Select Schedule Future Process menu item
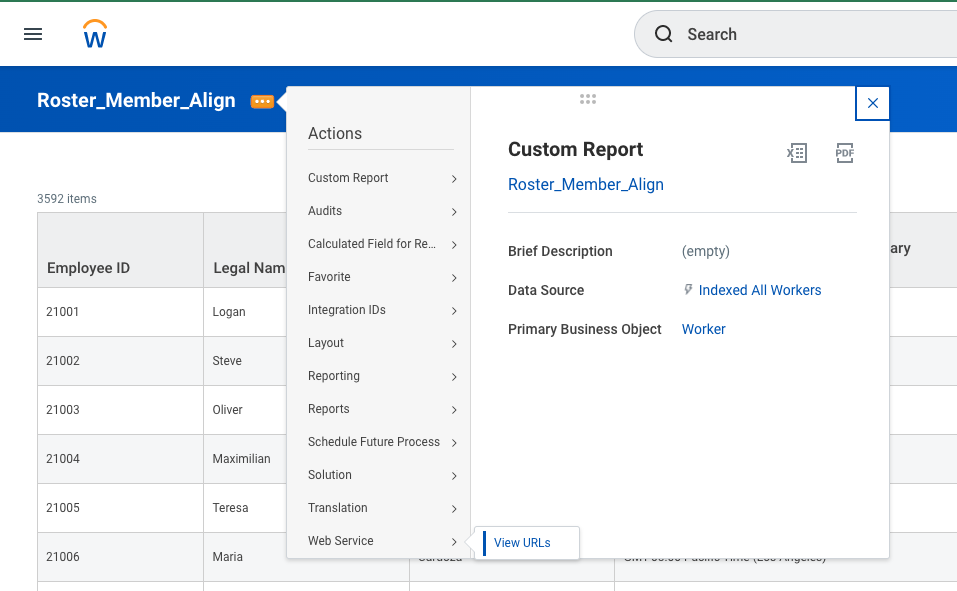This screenshot has height=591, width=957. (x=380, y=442)
